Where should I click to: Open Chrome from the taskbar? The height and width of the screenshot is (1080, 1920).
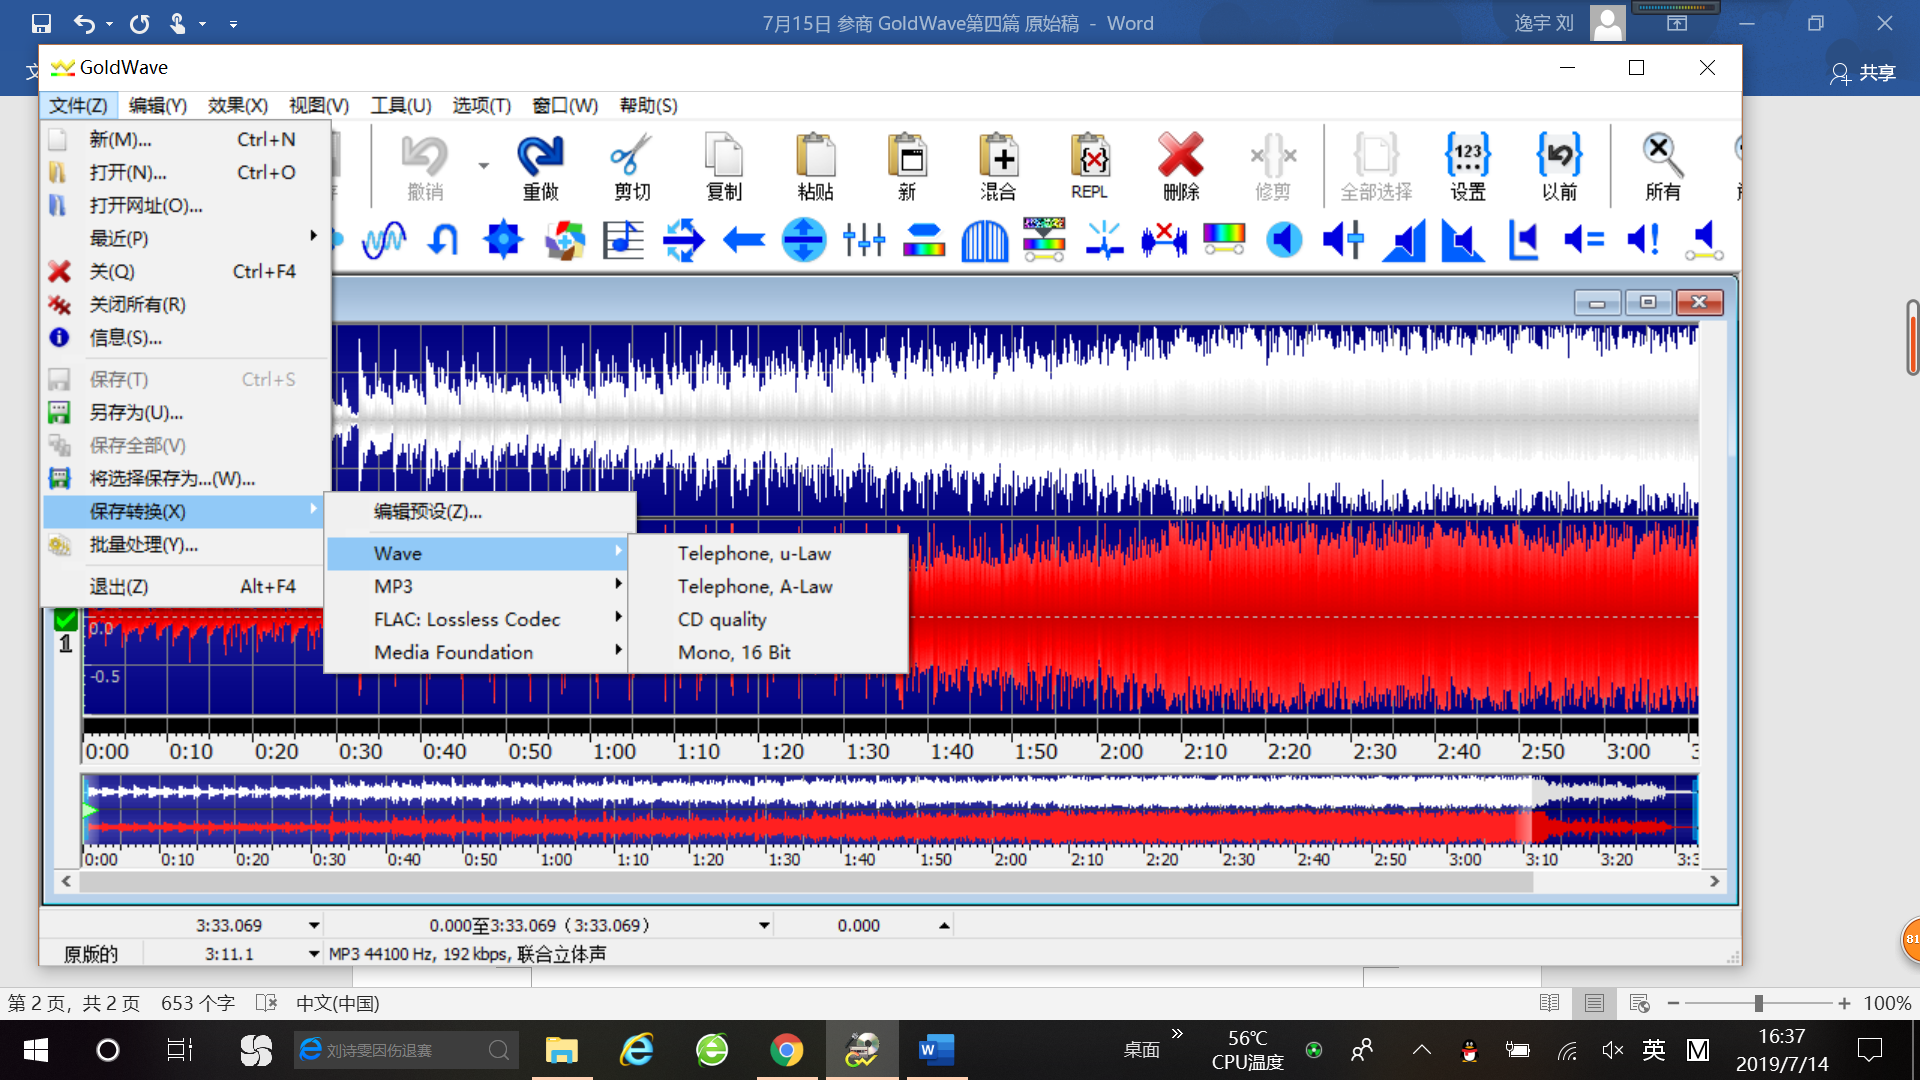tap(787, 1050)
